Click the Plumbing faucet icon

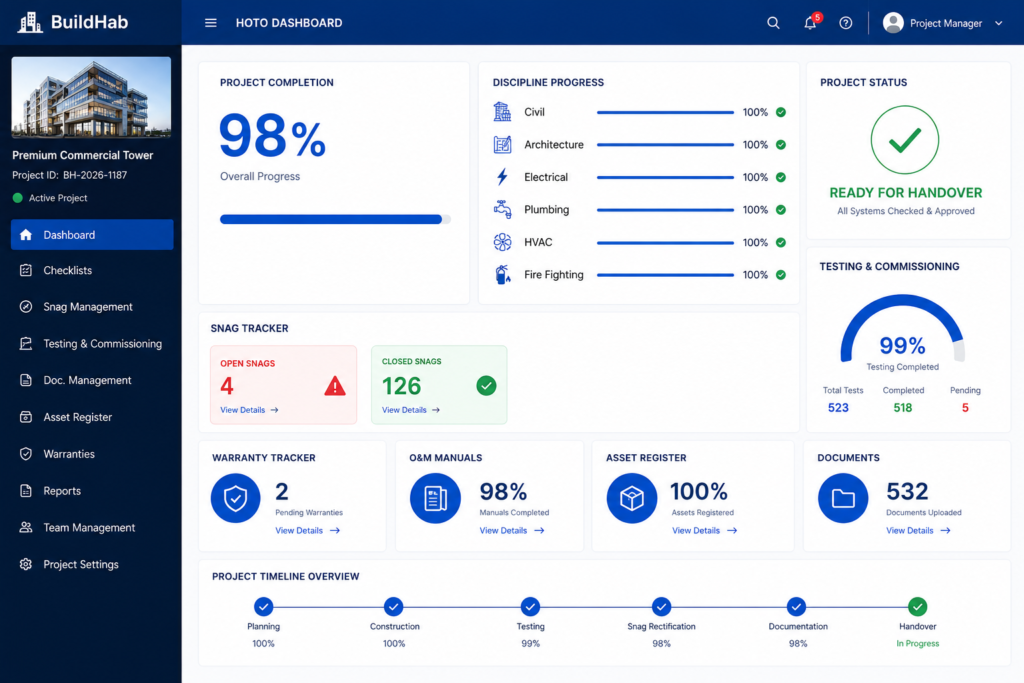502,210
